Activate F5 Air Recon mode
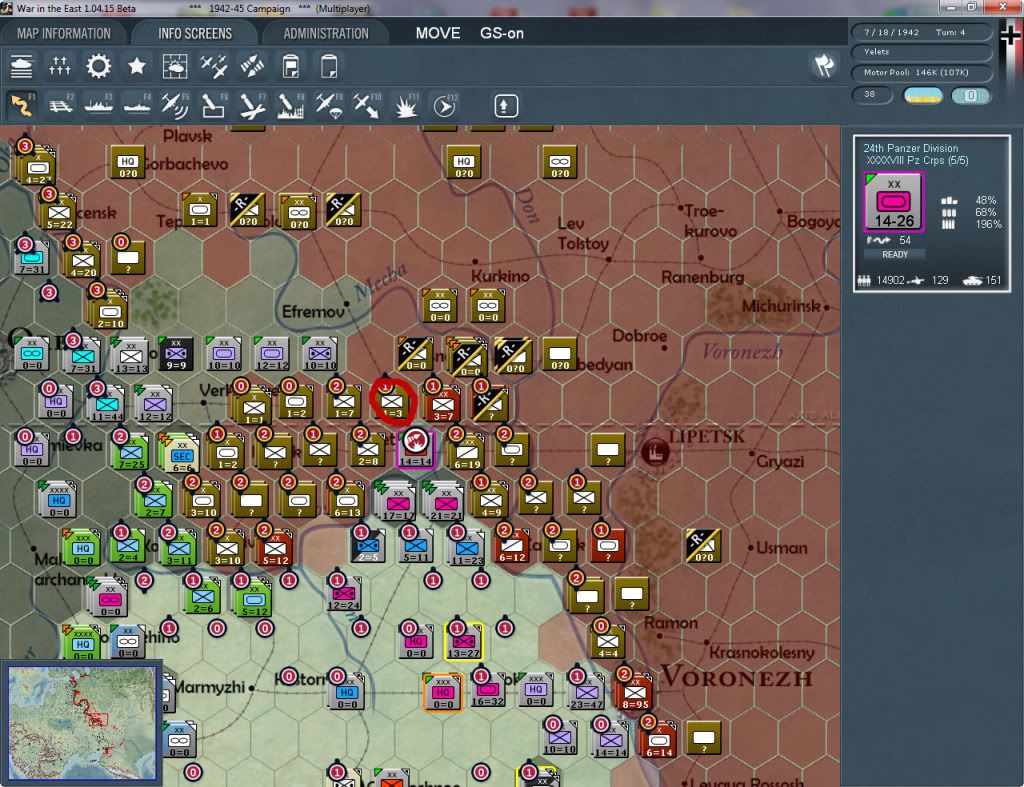 [x=175, y=106]
